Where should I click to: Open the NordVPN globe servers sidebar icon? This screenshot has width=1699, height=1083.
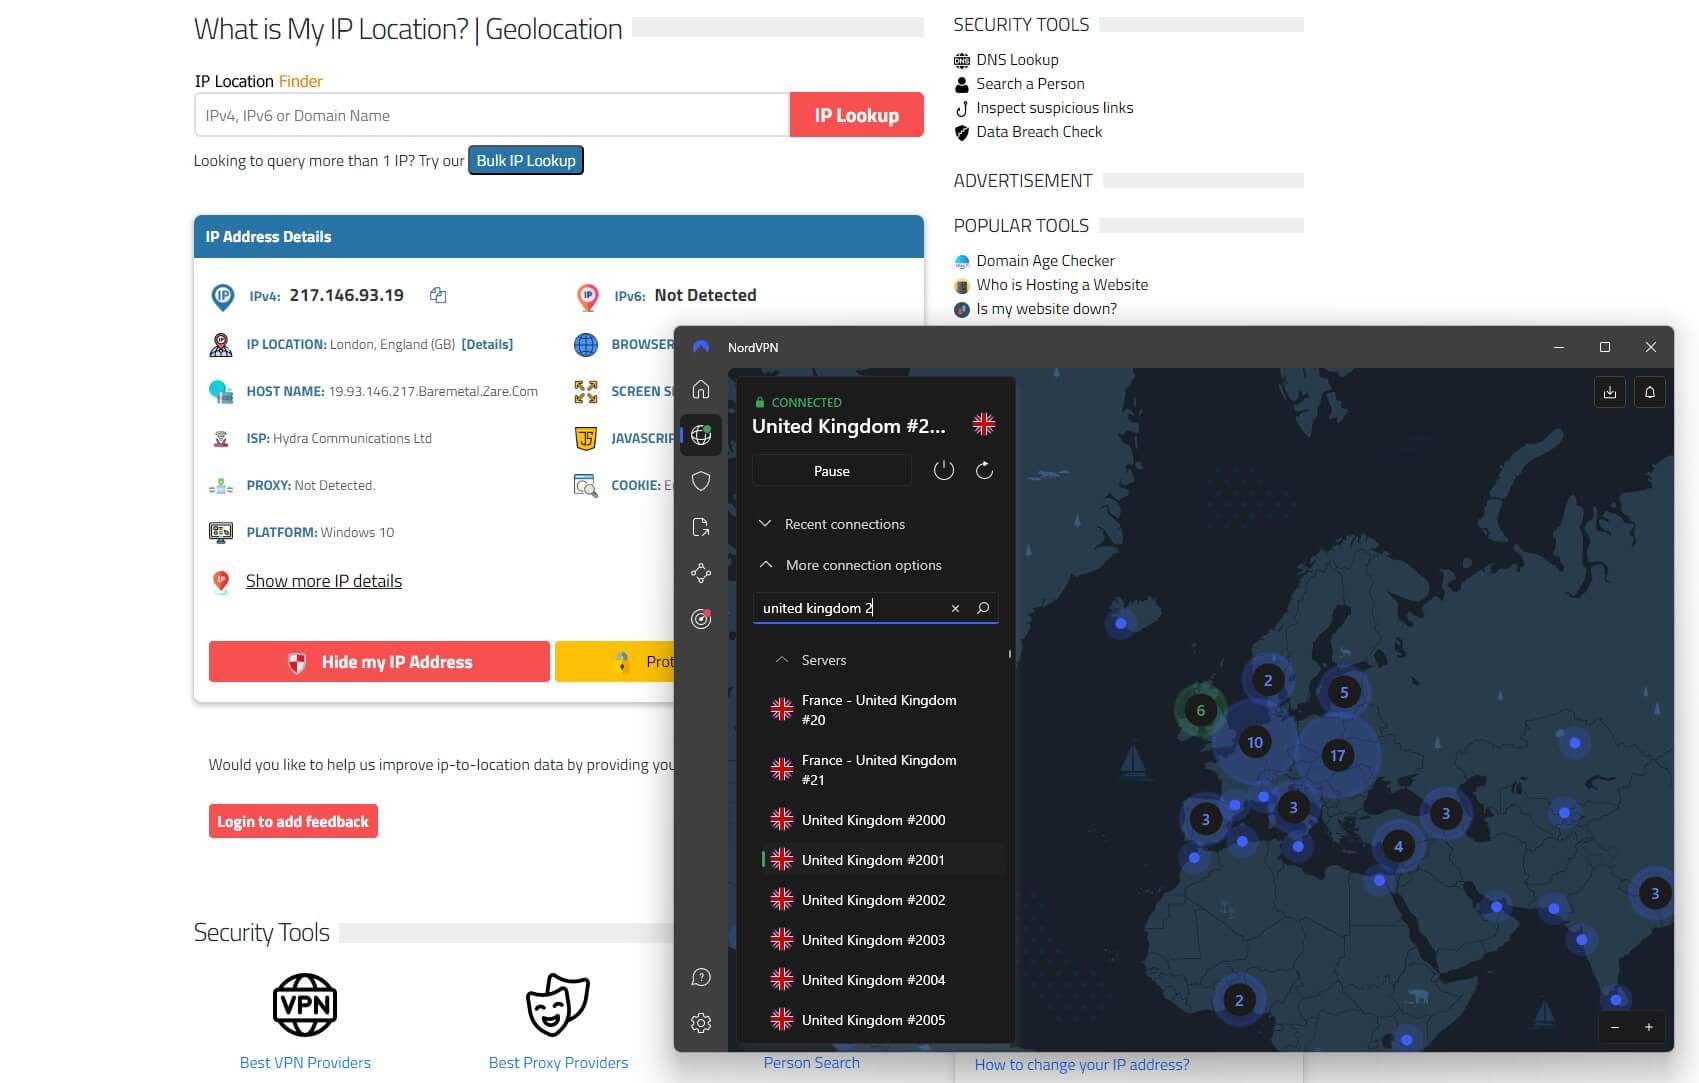coord(701,435)
